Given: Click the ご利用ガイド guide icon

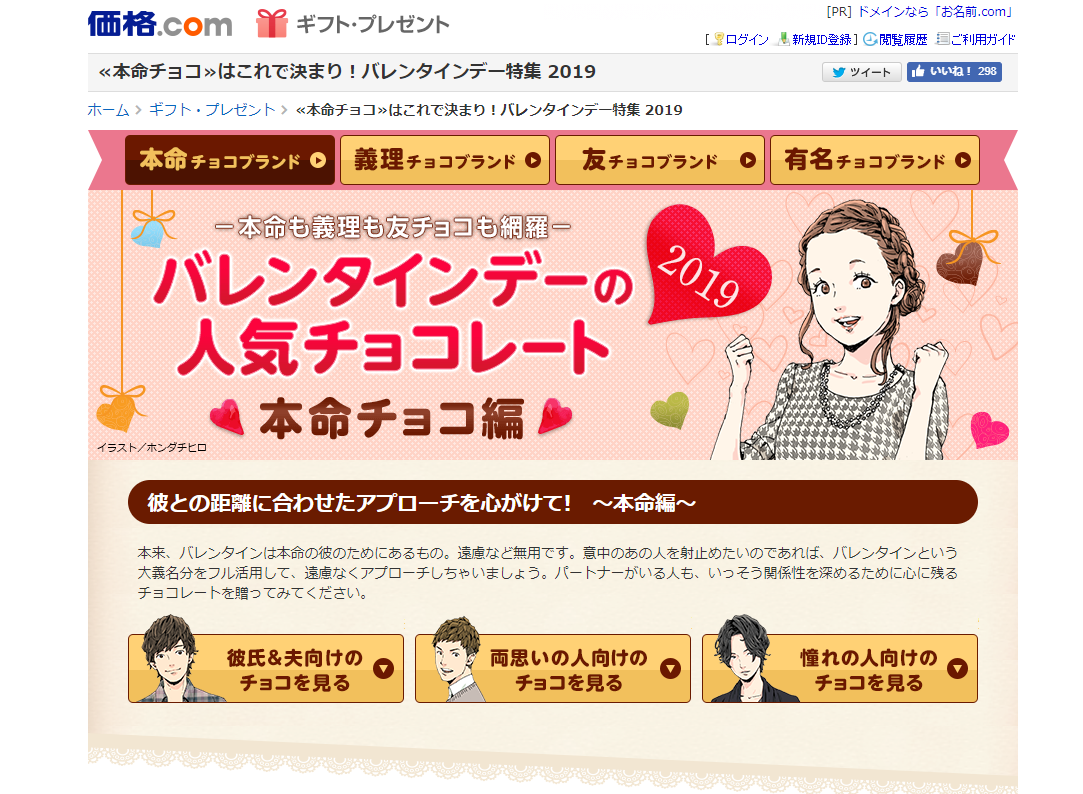Looking at the screenshot, I should [x=943, y=39].
